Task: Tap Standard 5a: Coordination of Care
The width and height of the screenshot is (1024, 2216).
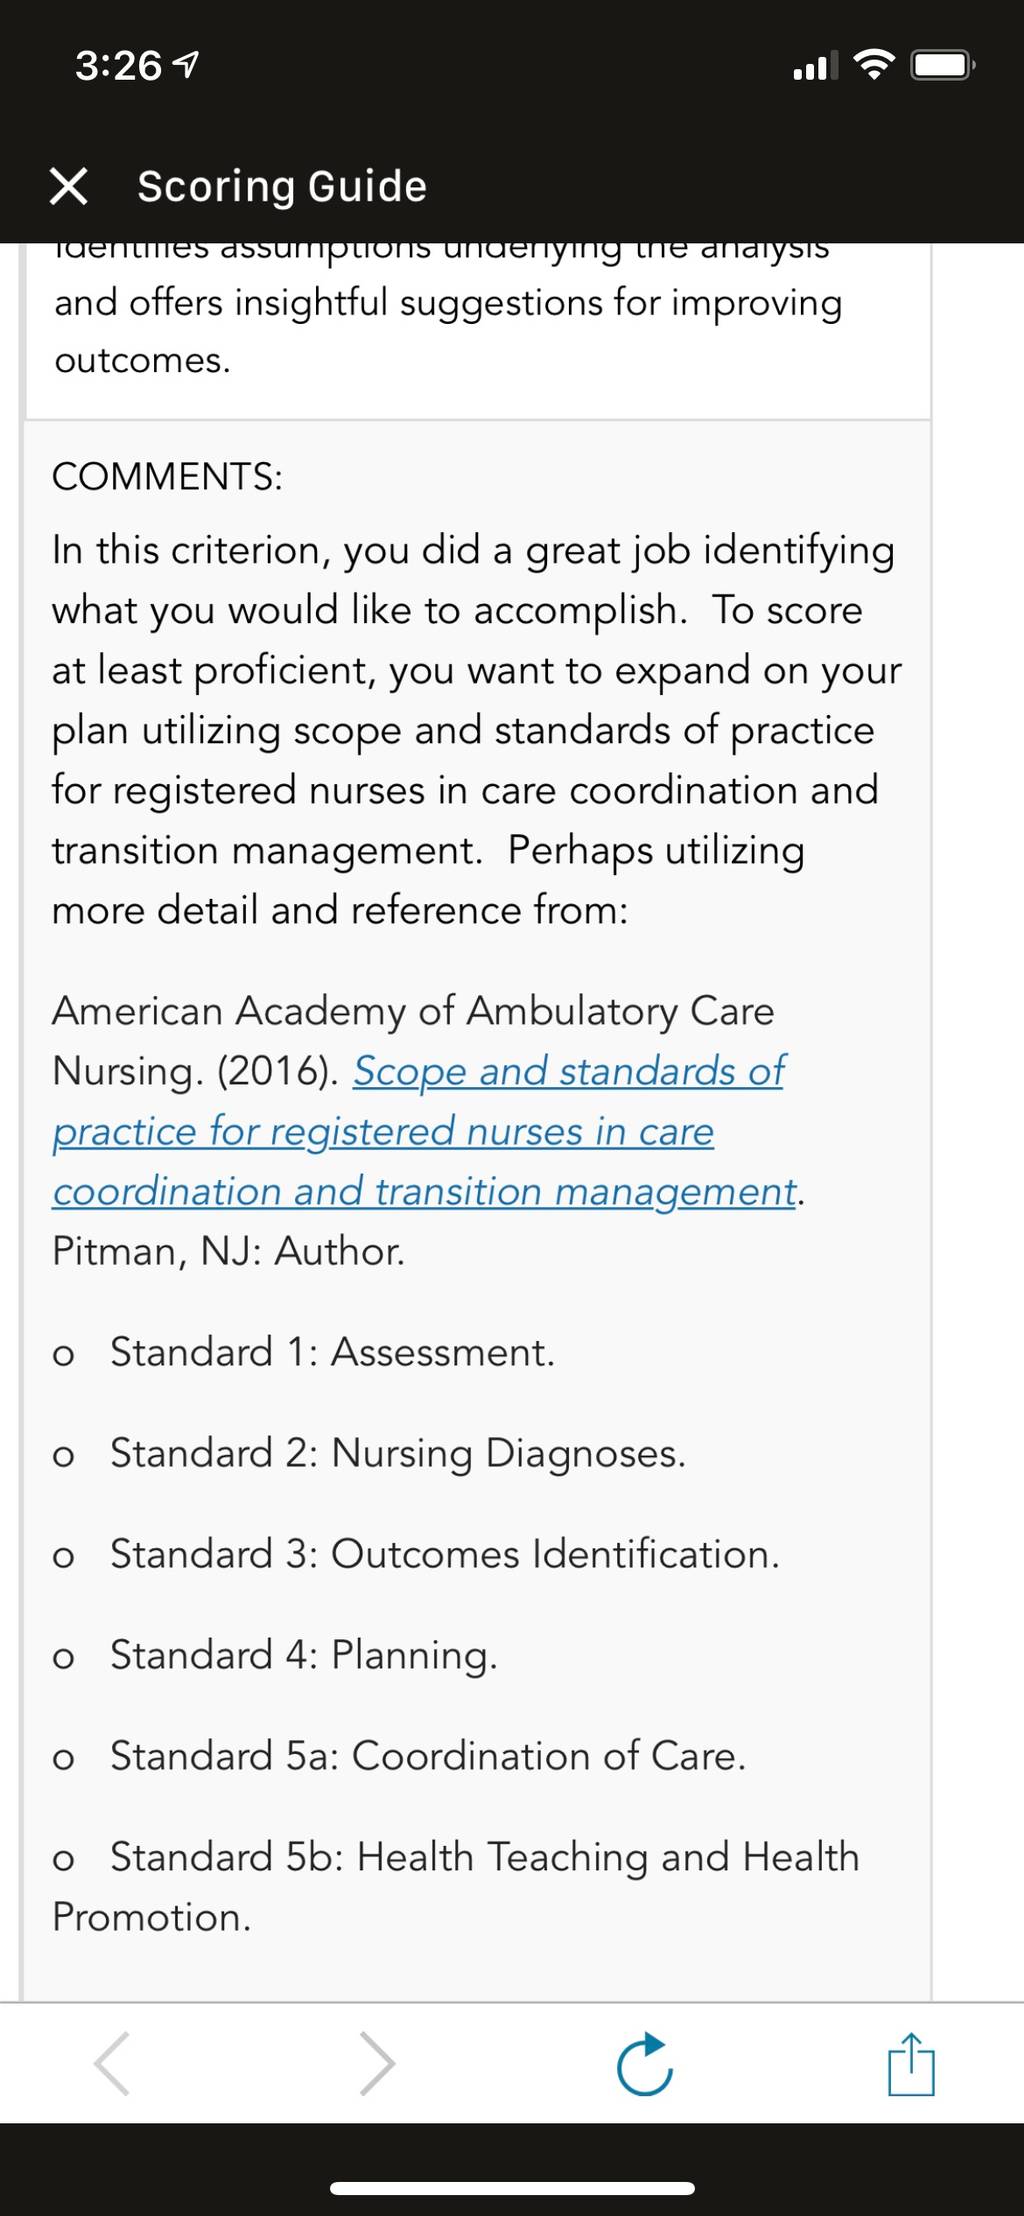Action: [x=428, y=1756]
